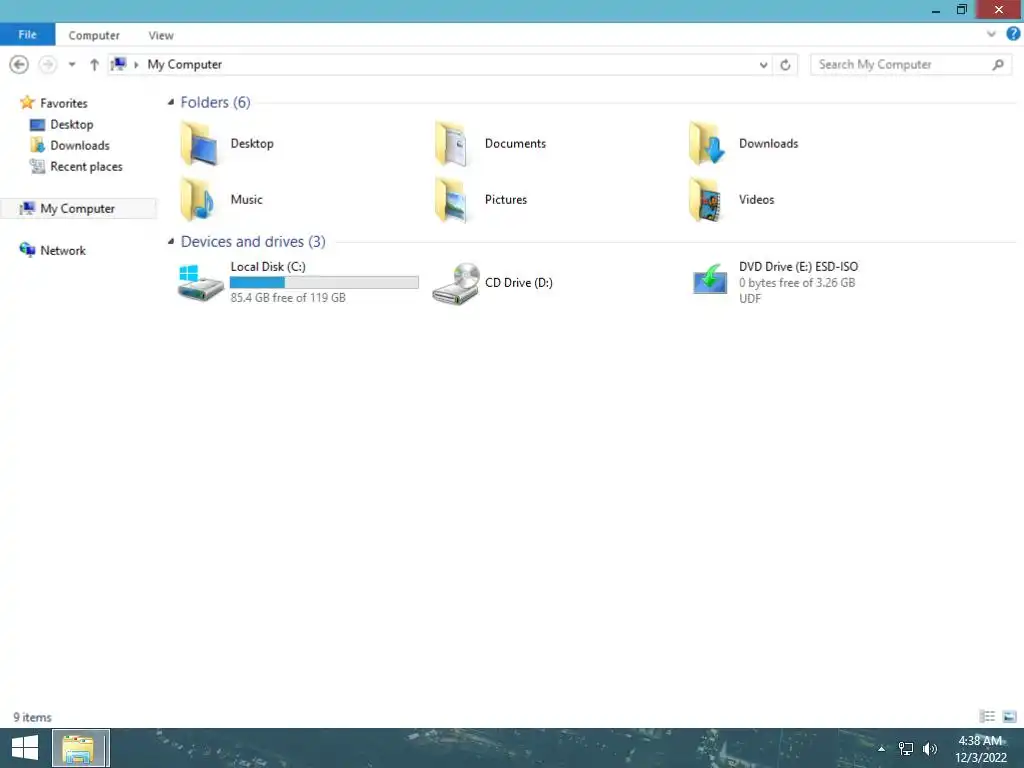Open Help with the question mark icon

tap(1014, 34)
